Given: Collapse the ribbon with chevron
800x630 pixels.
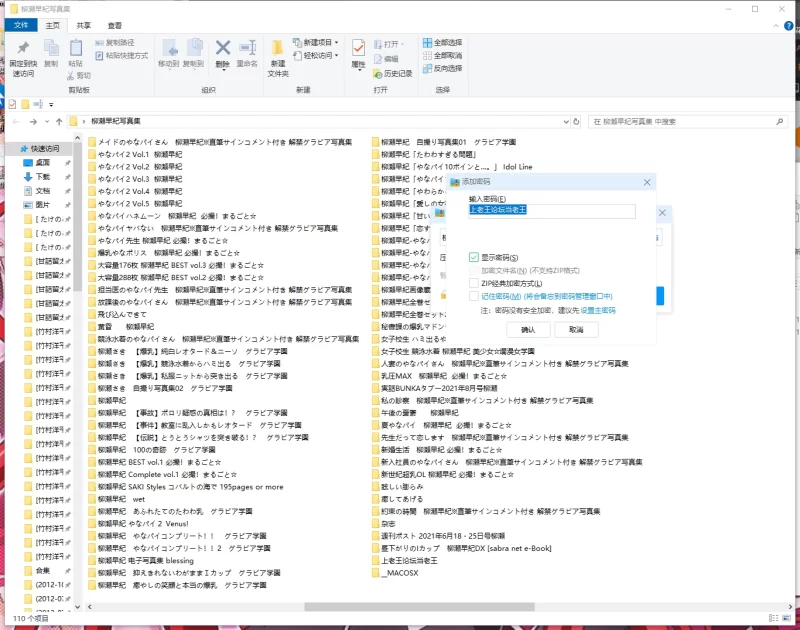Looking at the screenshot, I should pyautogui.click(x=776, y=25).
